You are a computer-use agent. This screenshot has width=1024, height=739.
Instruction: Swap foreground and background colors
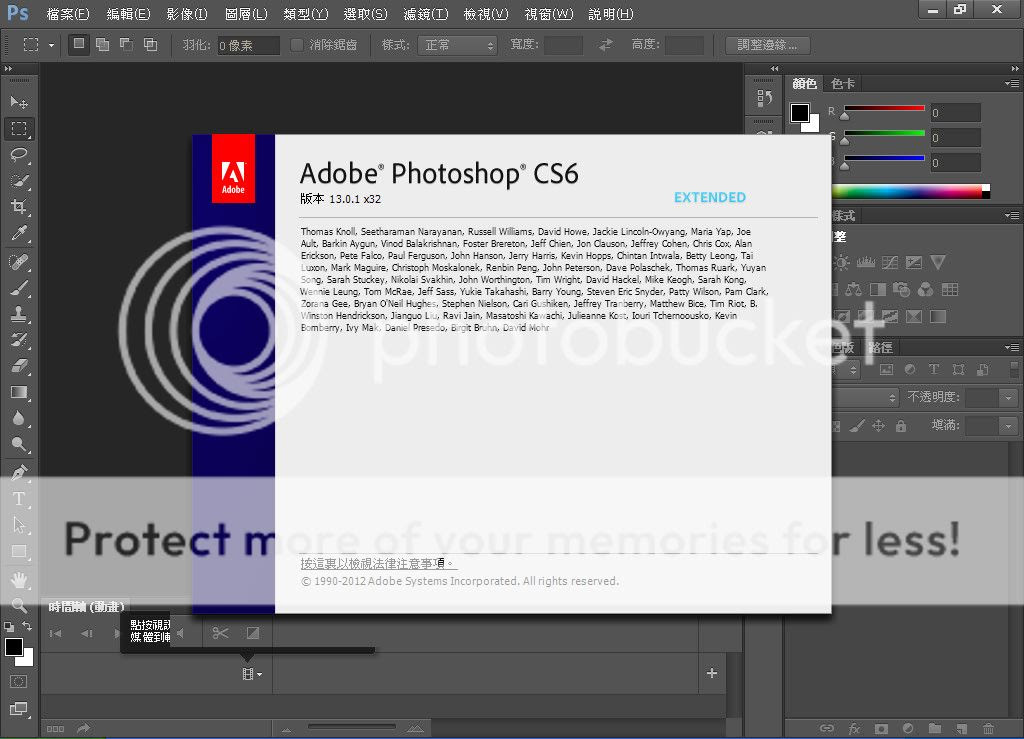[27, 626]
